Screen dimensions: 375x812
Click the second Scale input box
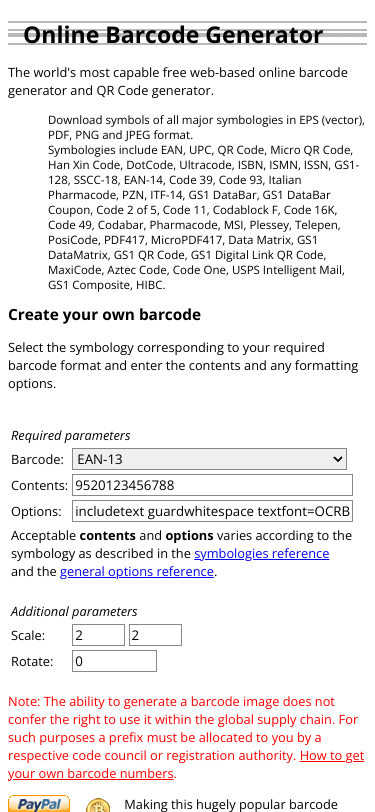click(x=155, y=635)
